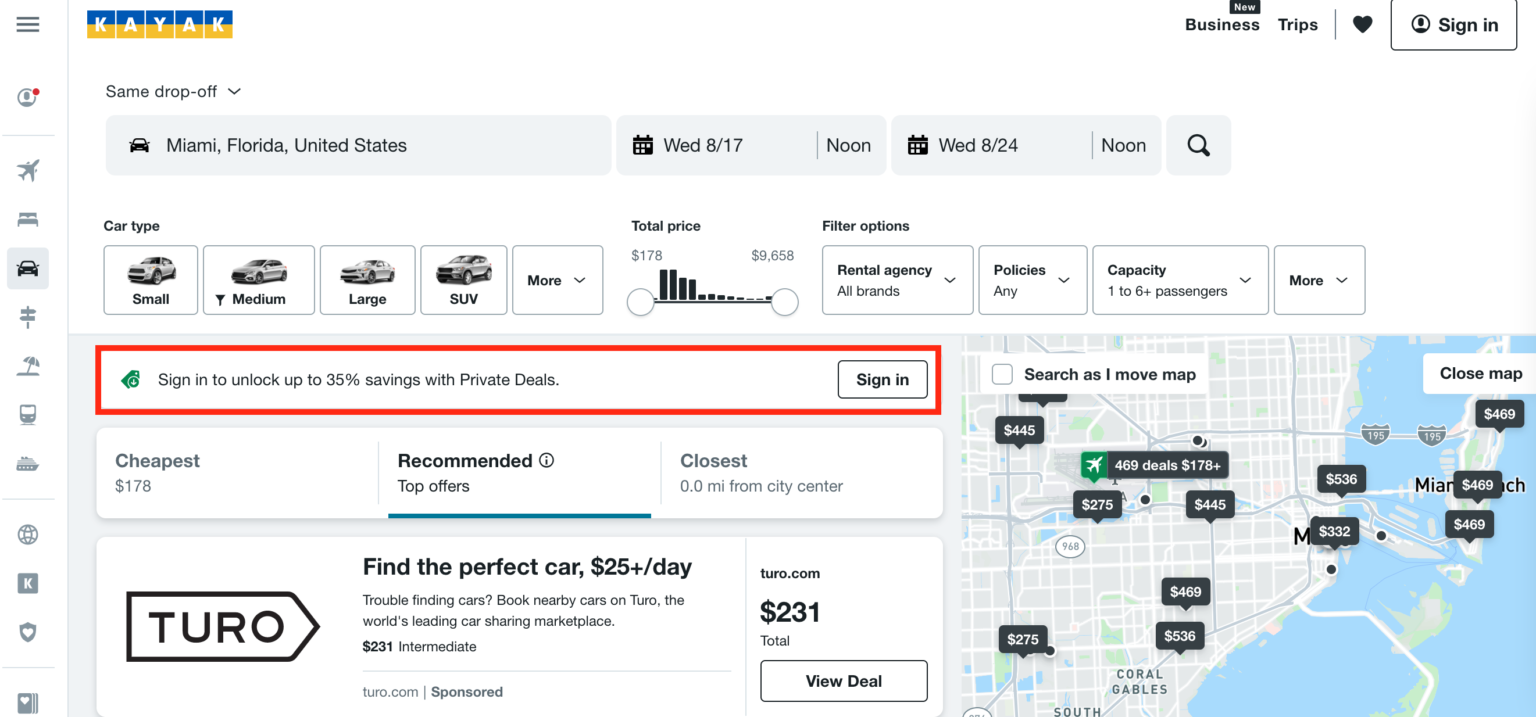Click the cruise ship icon
The width and height of the screenshot is (1536, 717).
click(x=27, y=462)
